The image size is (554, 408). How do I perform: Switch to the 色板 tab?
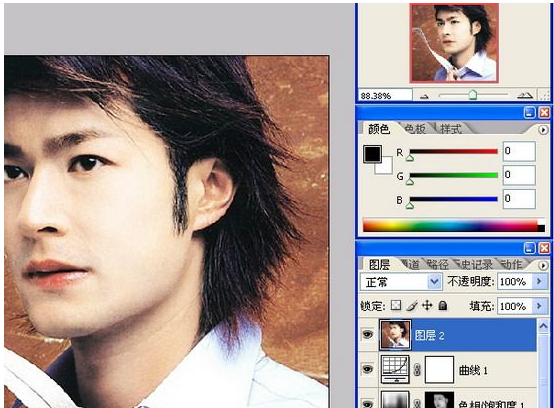pyautogui.click(x=415, y=129)
